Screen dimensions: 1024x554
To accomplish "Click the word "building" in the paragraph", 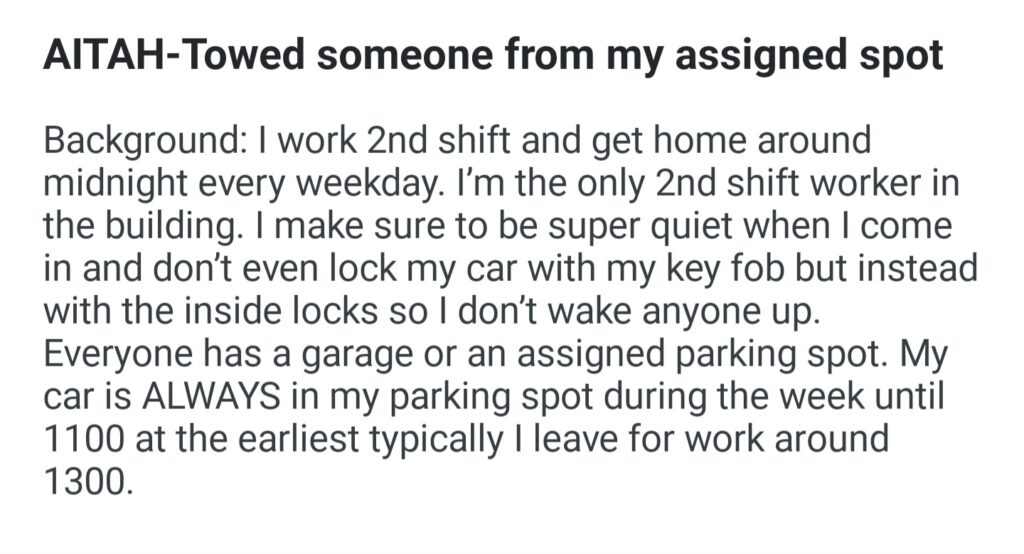I will coord(175,227).
